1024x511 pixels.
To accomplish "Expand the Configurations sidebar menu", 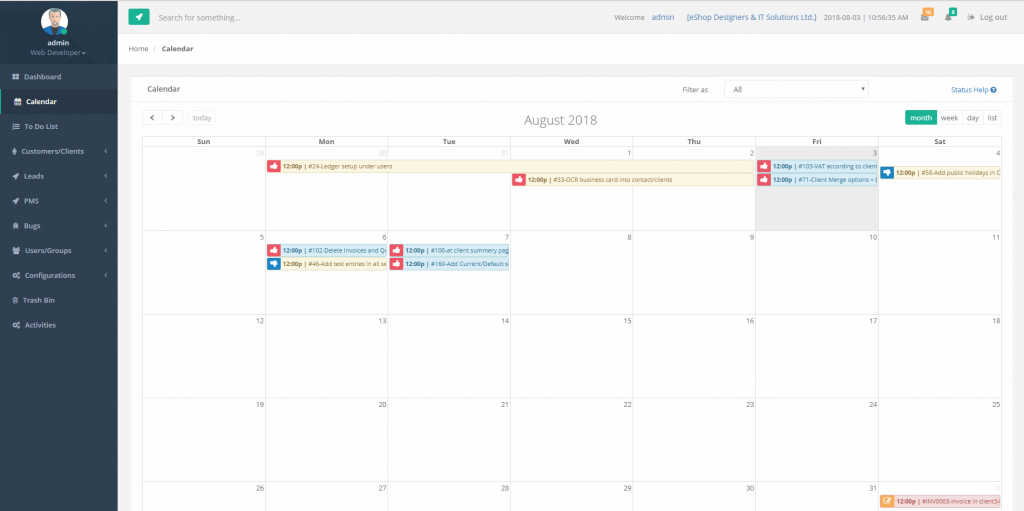I will [x=58, y=275].
